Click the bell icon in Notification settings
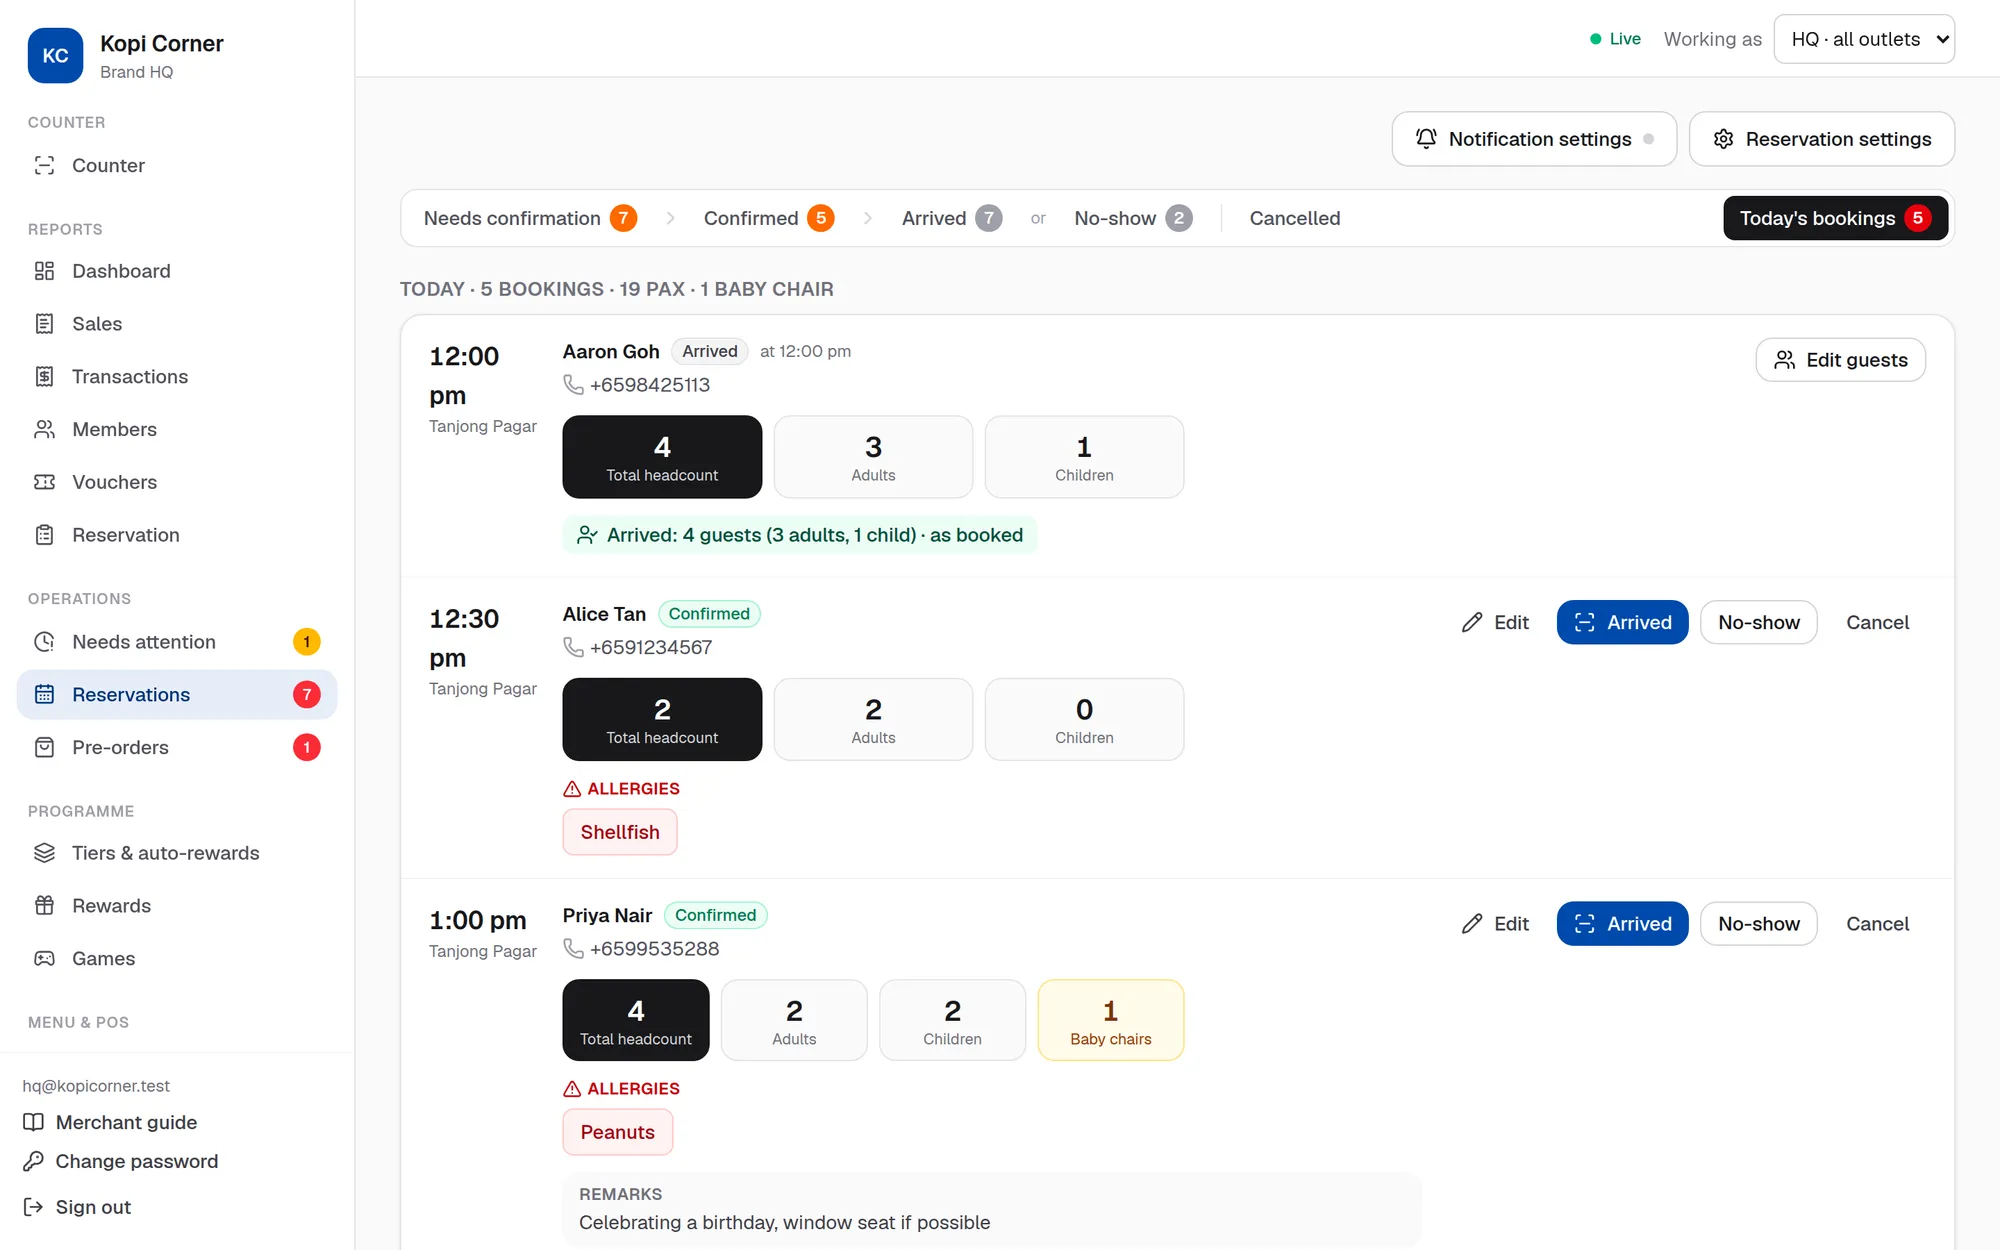2000x1250 pixels. click(x=1426, y=139)
